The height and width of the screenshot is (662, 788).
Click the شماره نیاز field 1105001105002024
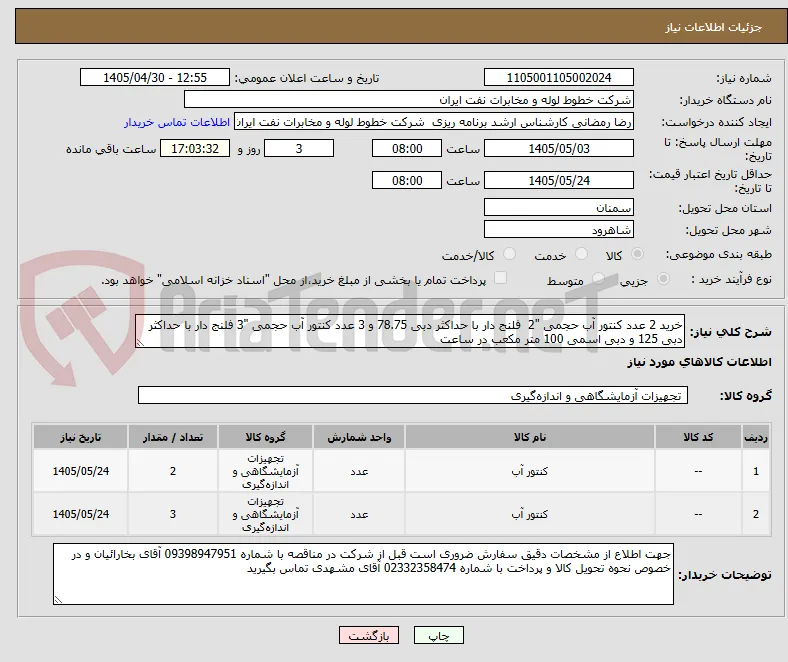(559, 77)
